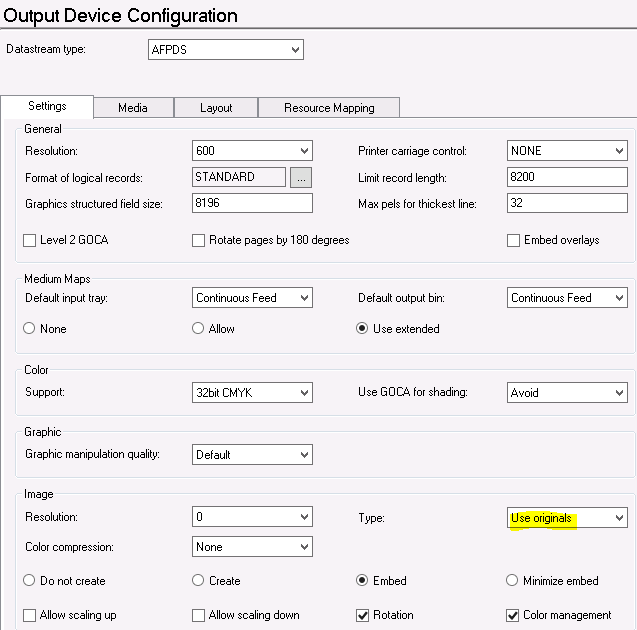Open the Datastream type dropdown
The height and width of the screenshot is (630, 637).
pos(225,50)
